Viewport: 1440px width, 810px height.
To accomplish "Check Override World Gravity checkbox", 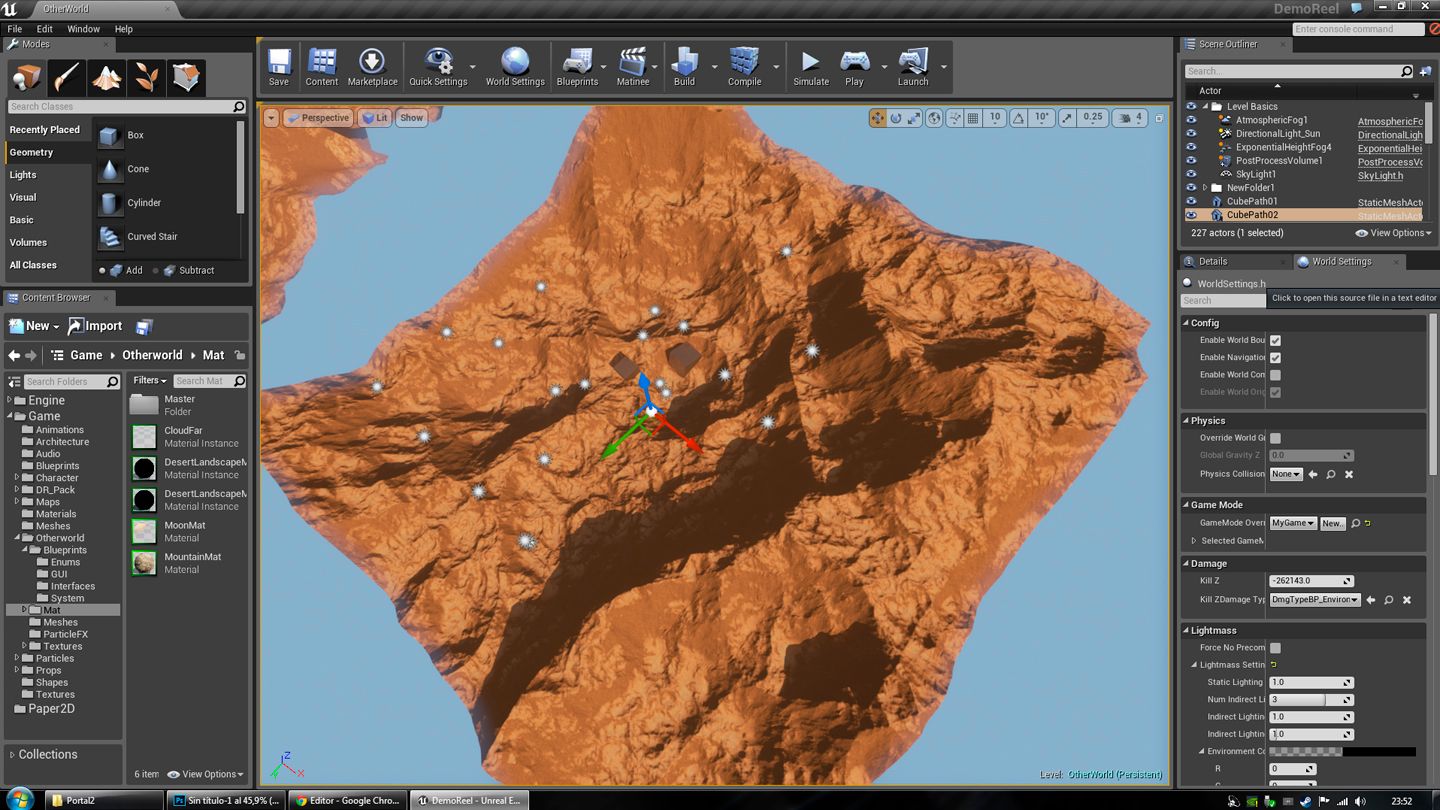I will [x=1275, y=438].
